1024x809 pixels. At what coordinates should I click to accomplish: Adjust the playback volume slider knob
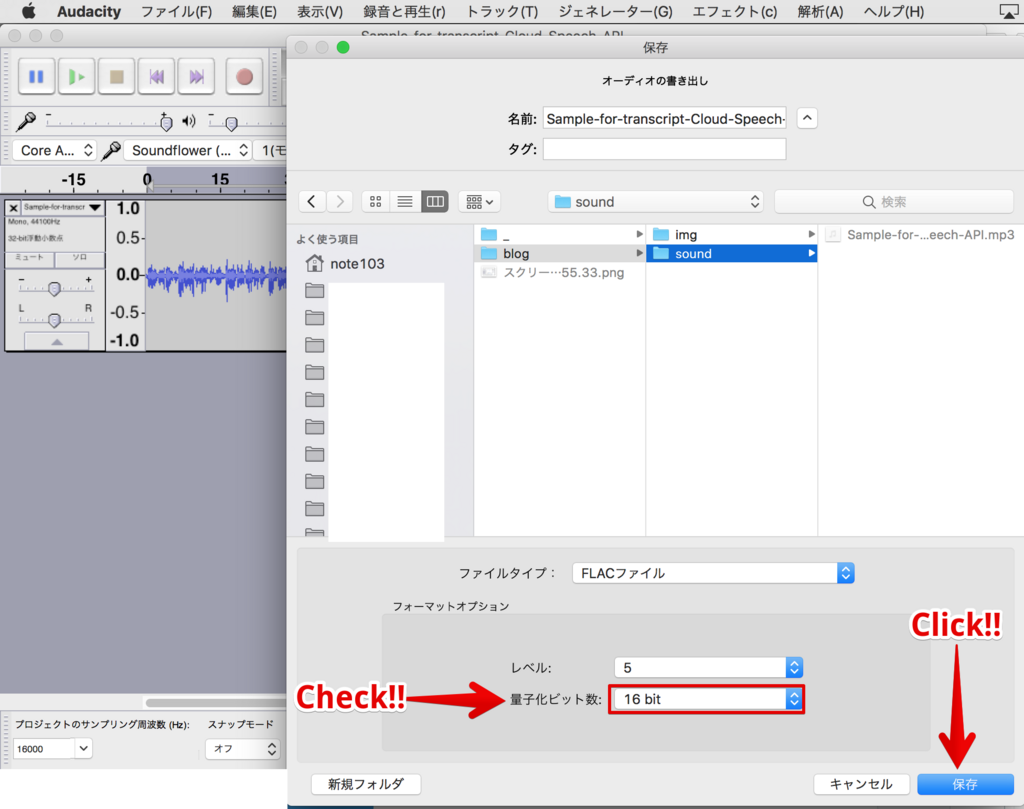231,123
